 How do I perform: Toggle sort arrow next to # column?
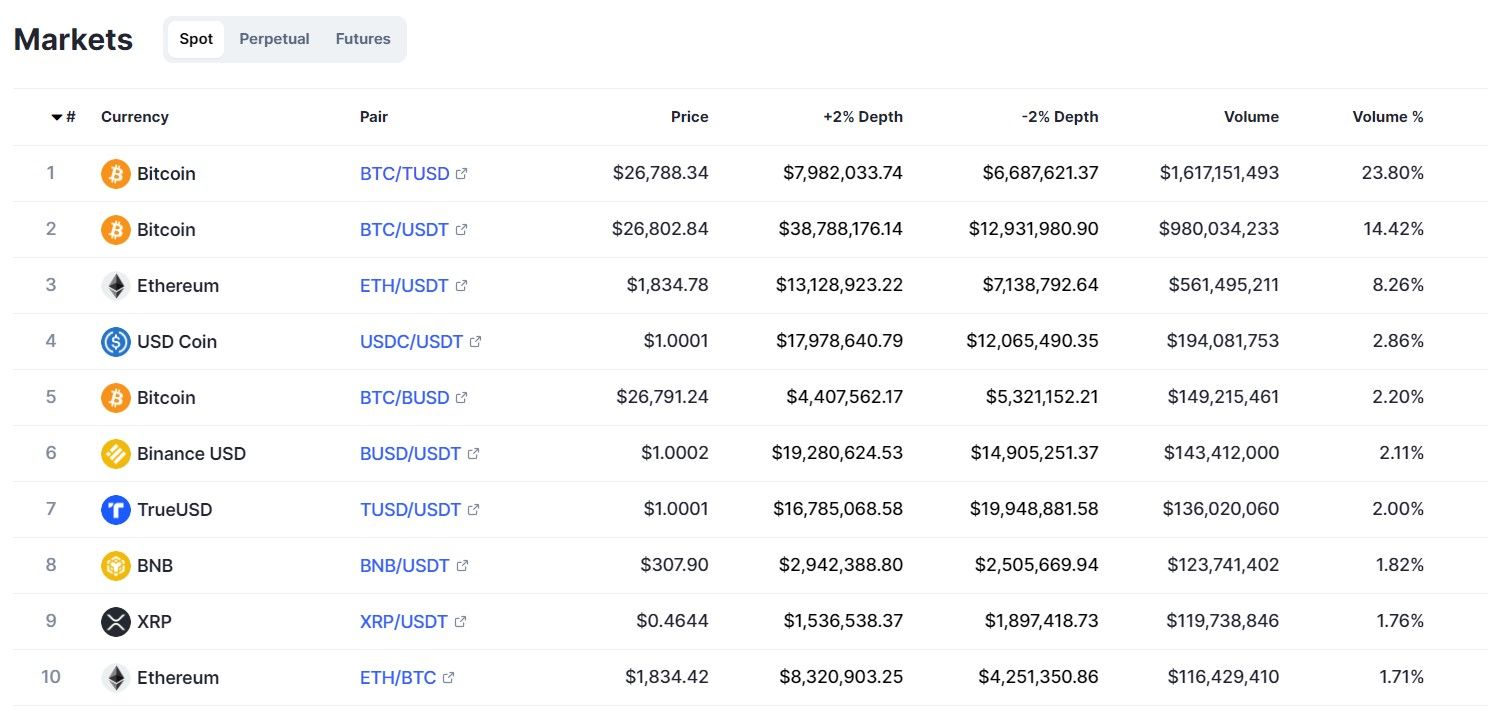(x=57, y=117)
